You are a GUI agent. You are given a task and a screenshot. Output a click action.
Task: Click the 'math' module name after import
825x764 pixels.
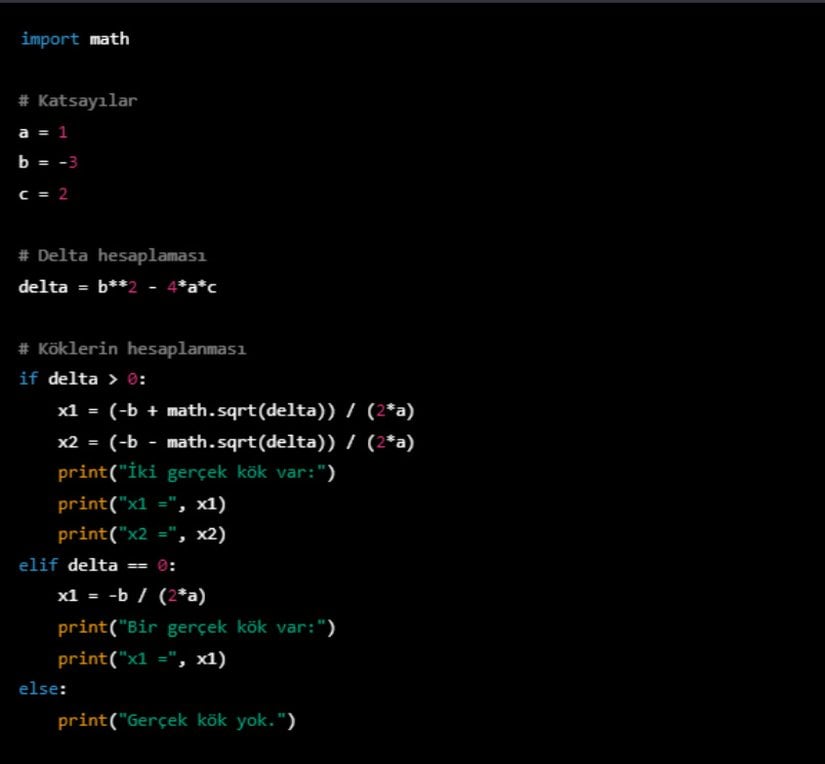coord(109,39)
